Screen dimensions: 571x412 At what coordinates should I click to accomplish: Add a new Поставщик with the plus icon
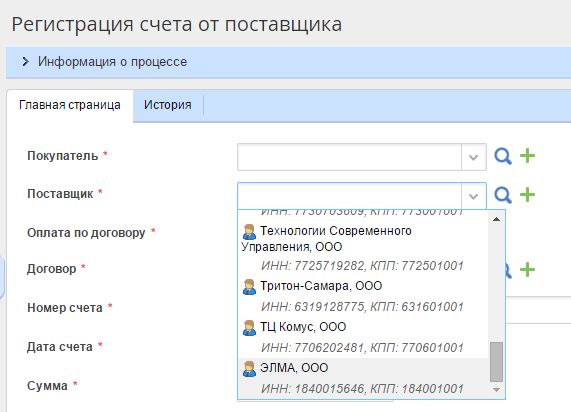pyautogui.click(x=527, y=195)
